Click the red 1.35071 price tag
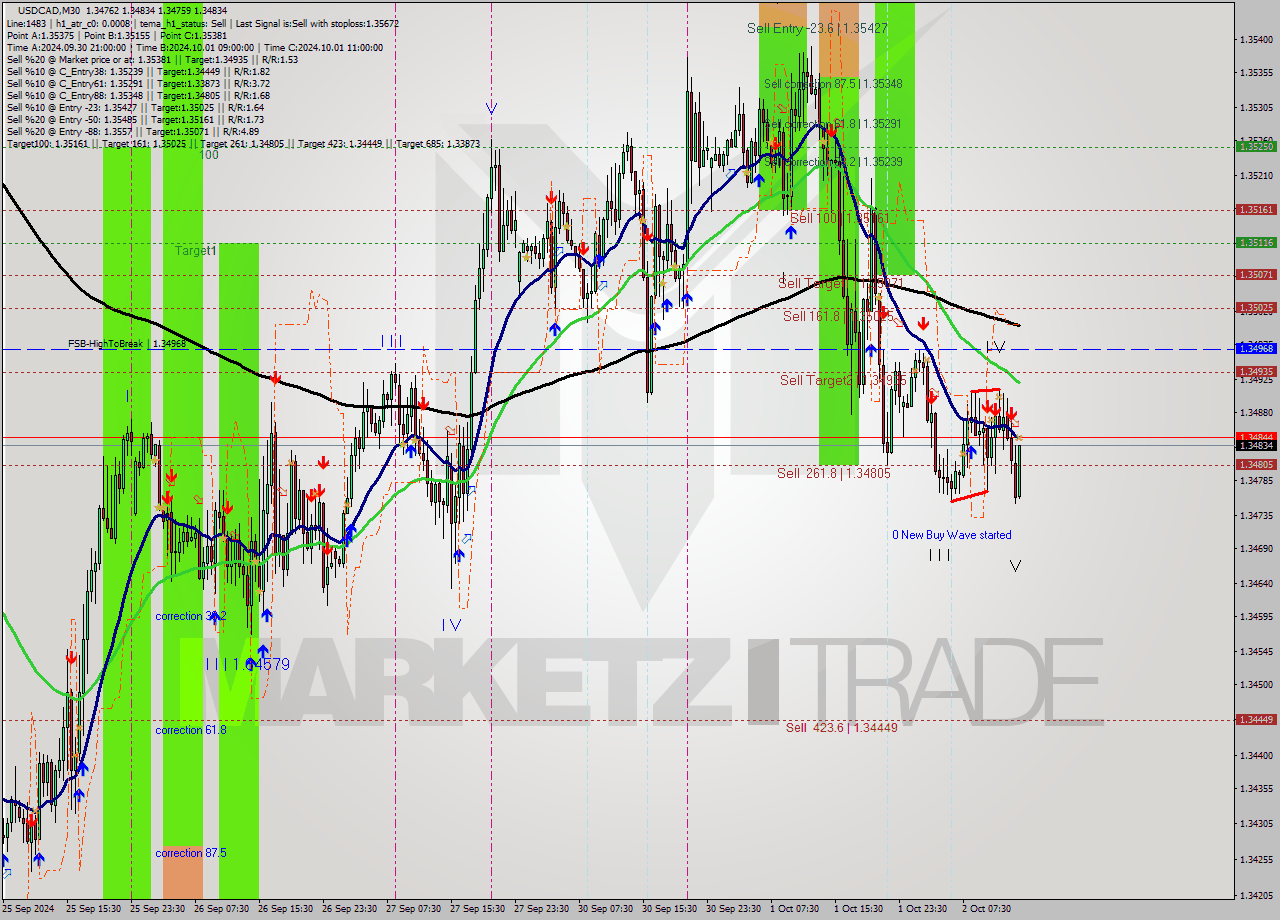1280x920 pixels. (1256, 274)
